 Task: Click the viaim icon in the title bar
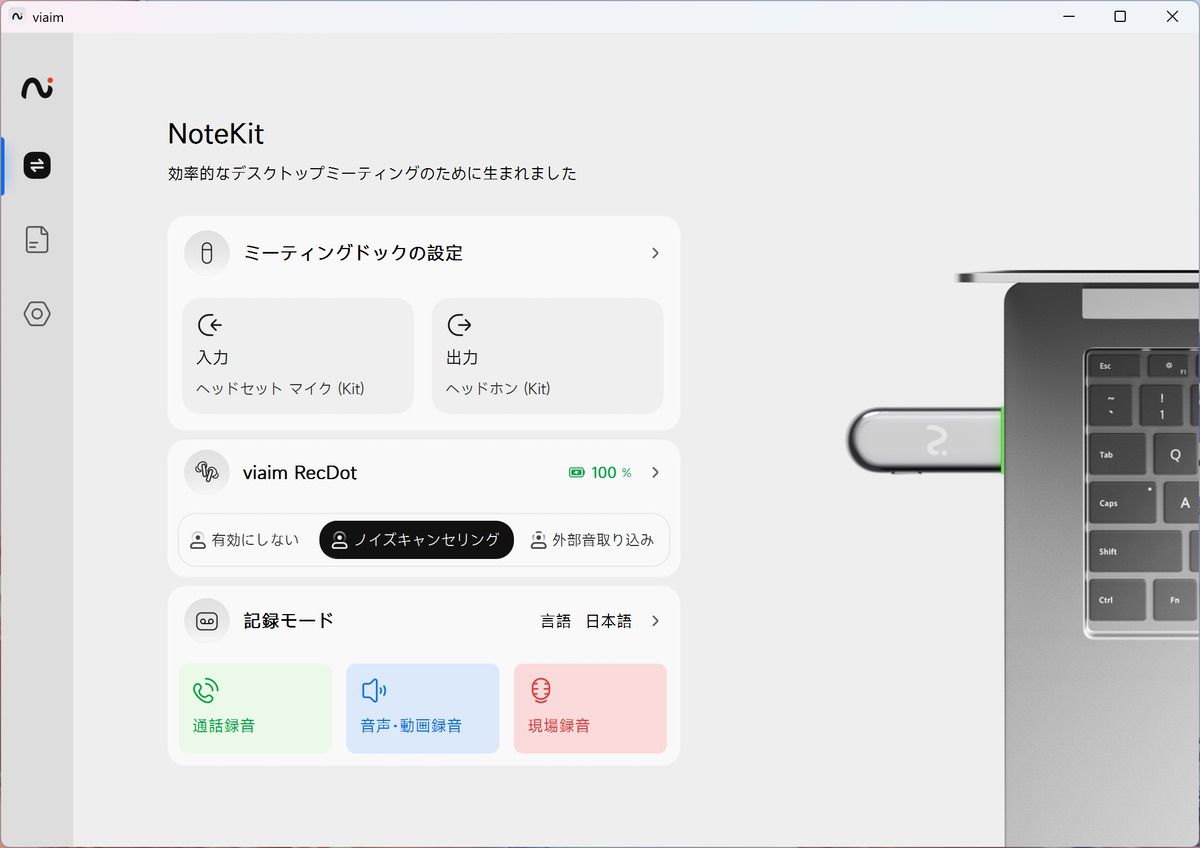tap(17, 16)
